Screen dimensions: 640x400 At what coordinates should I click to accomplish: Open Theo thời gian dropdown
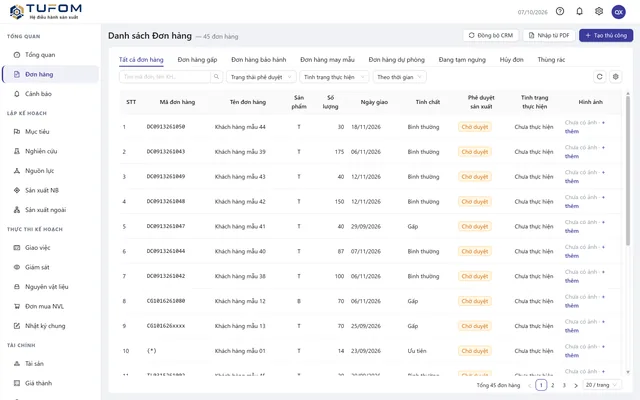coord(400,77)
